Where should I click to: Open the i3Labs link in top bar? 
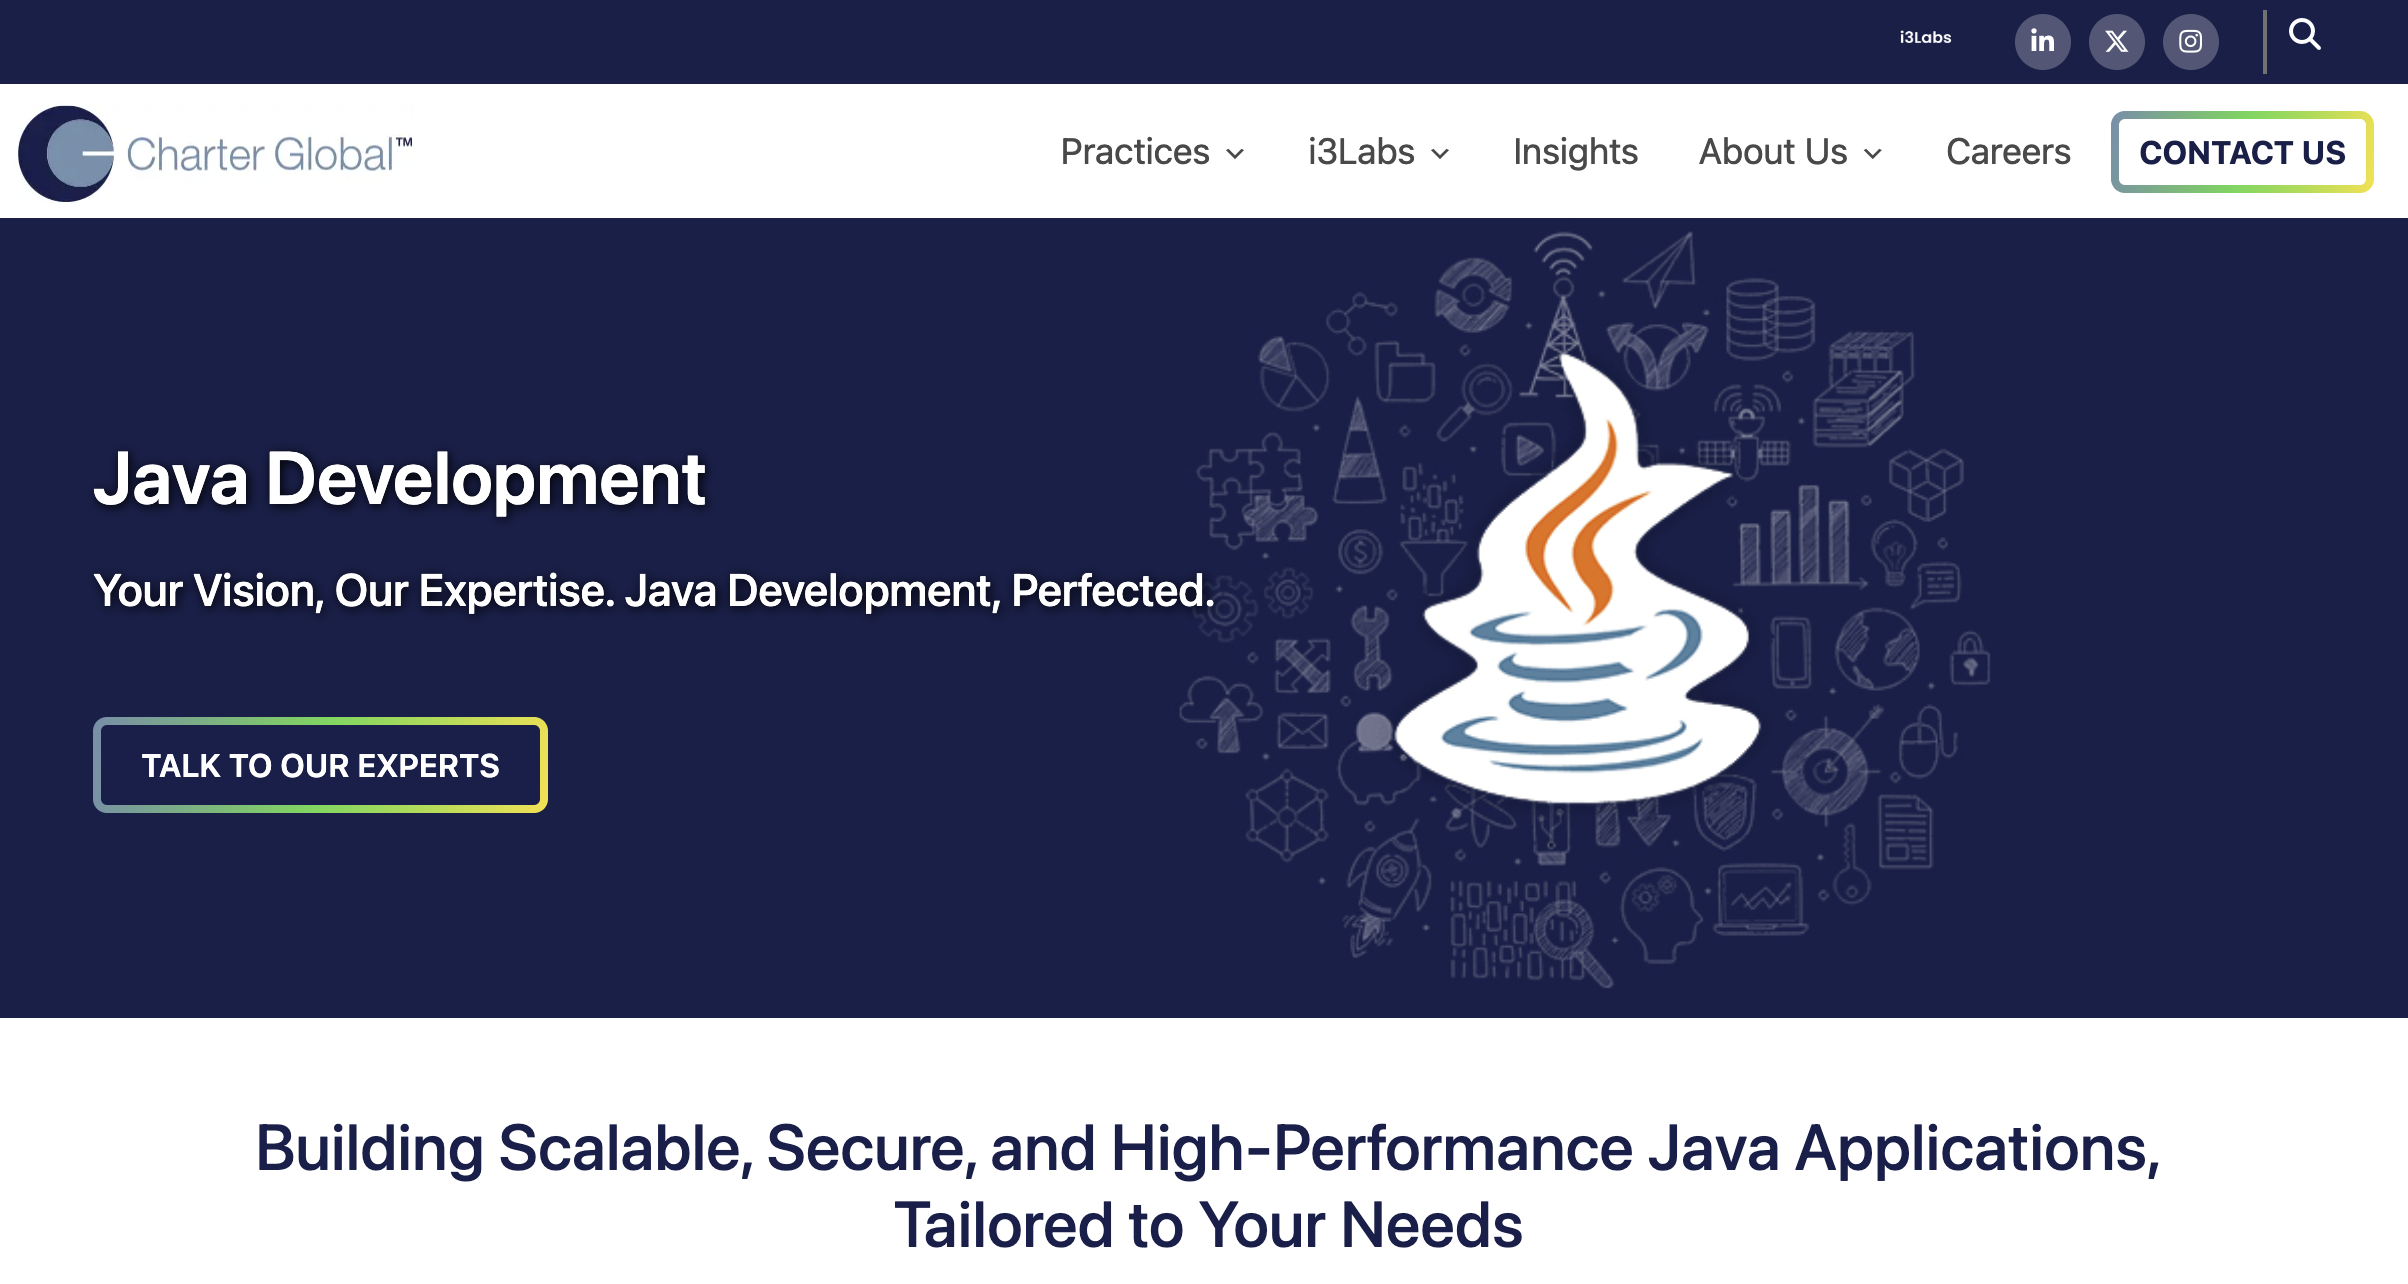(x=1925, y=37)
